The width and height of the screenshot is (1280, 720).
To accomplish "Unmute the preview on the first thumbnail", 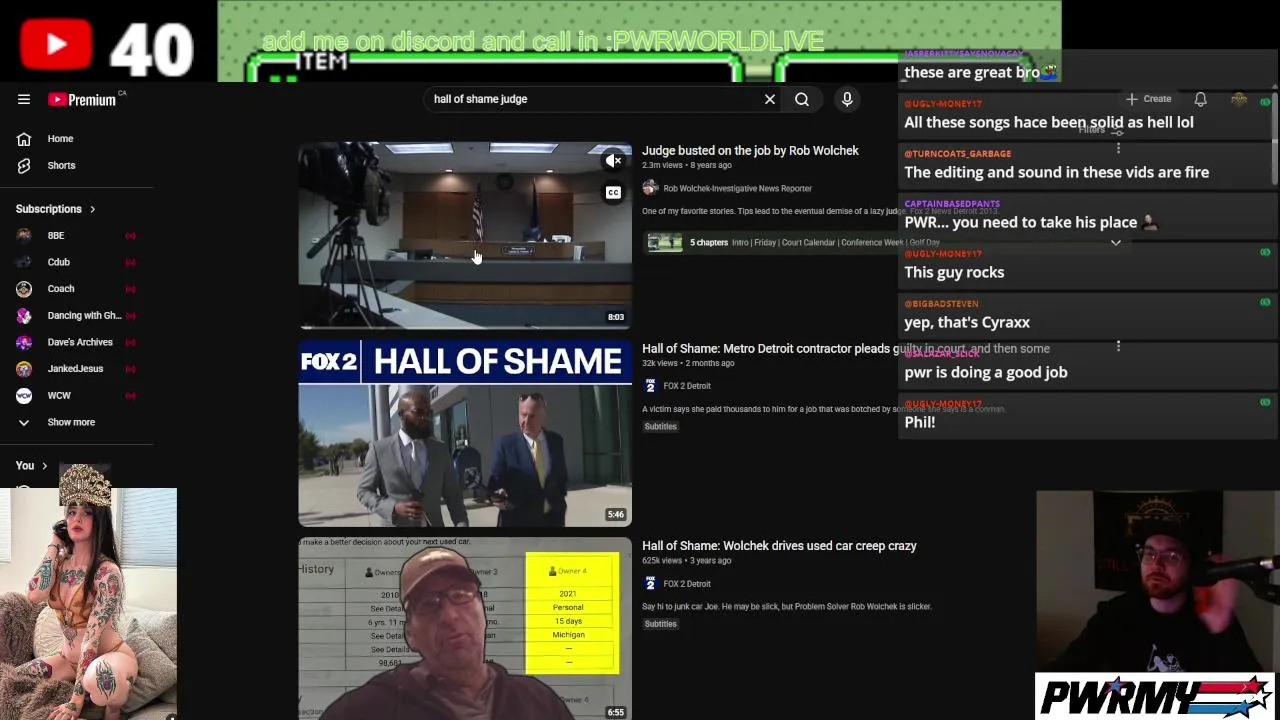I will coord(613,161).
